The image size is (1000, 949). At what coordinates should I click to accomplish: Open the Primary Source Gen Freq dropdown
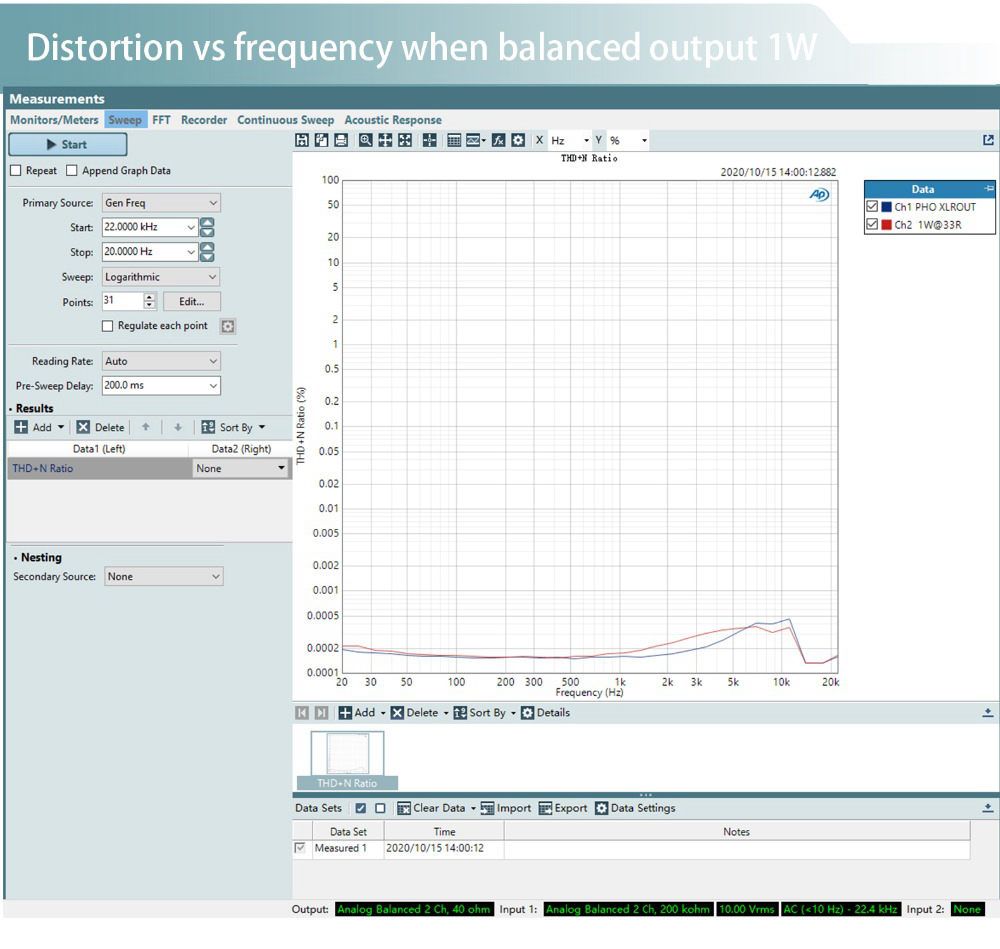[160, 203]
